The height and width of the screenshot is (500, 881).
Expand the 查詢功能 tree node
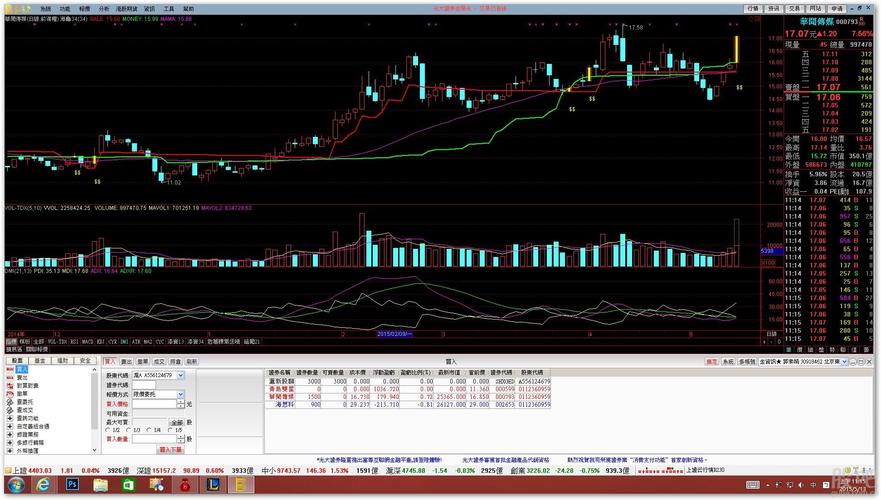coord(10,419)
